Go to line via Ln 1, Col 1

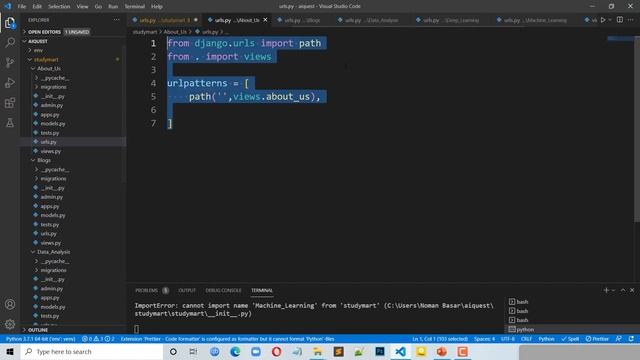click(x=440, y=339)
